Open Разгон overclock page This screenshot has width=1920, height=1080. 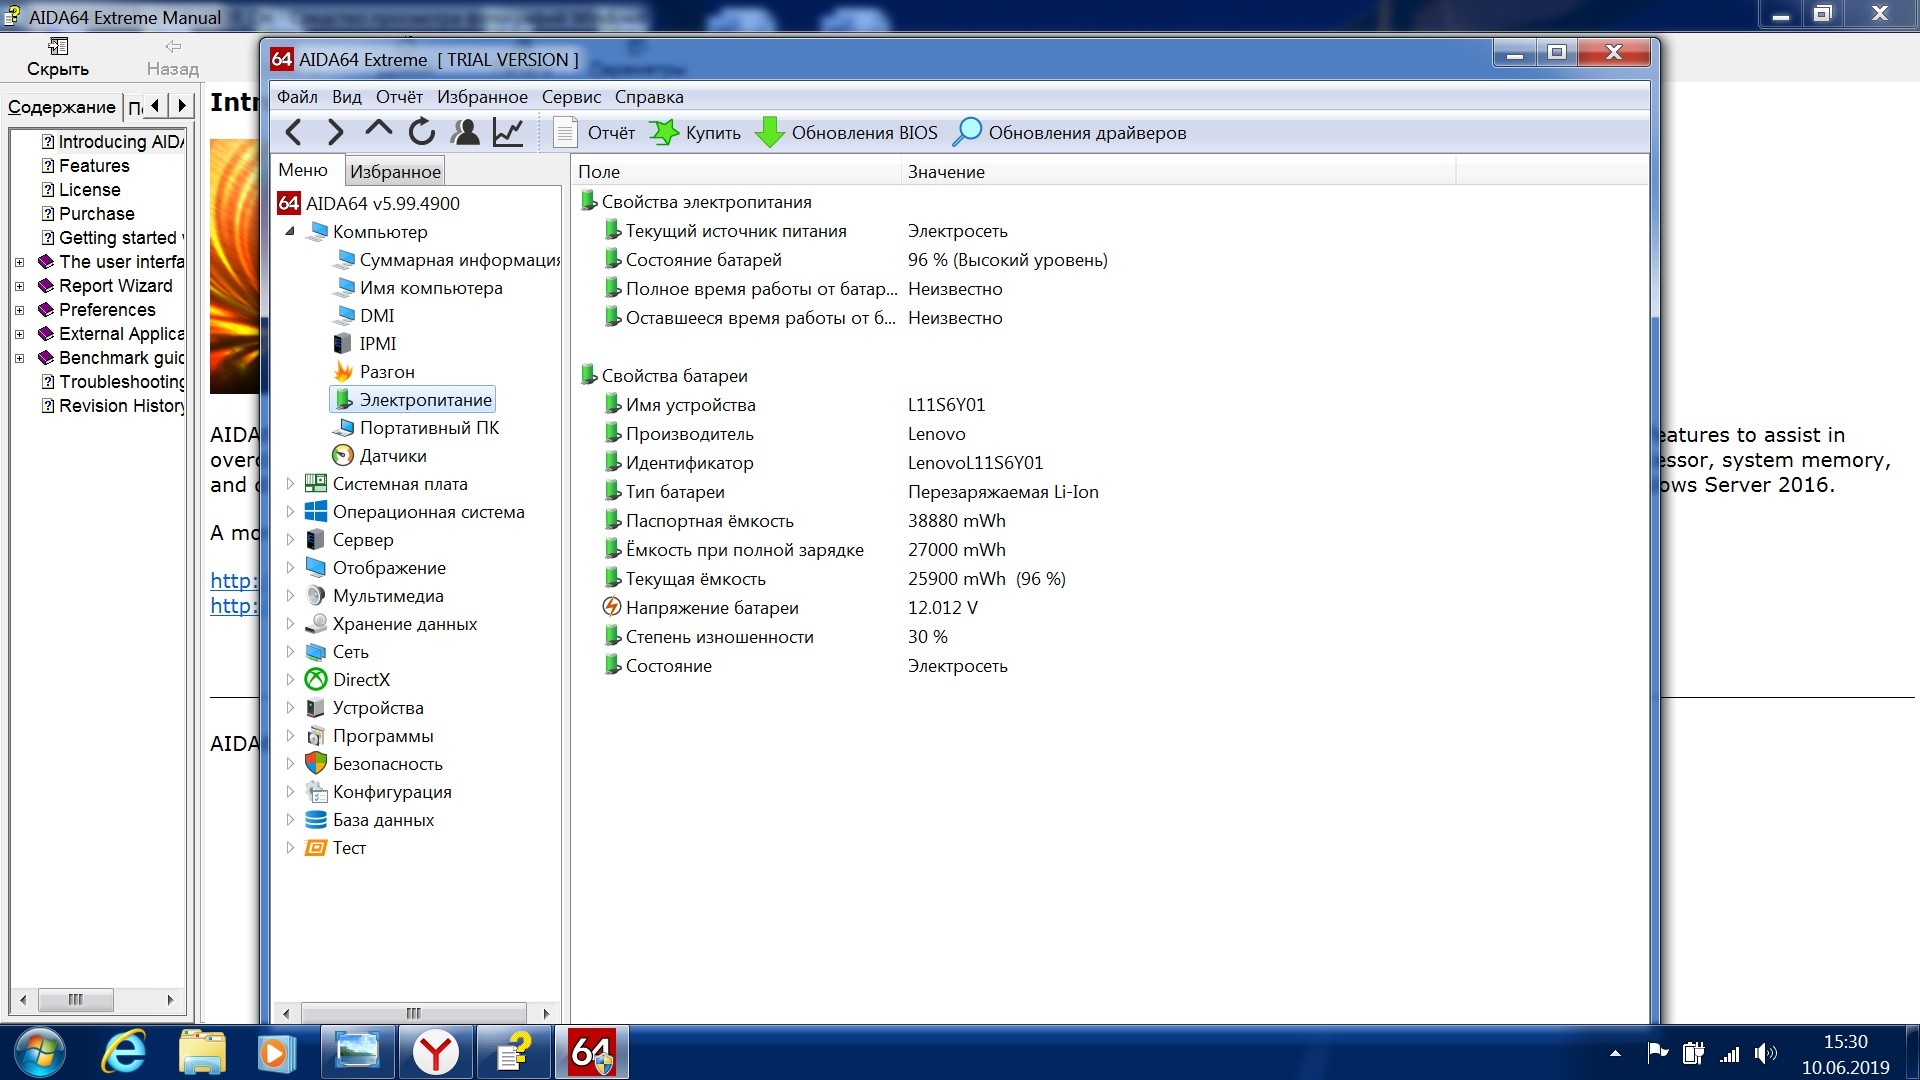click(x=374, y=371)
